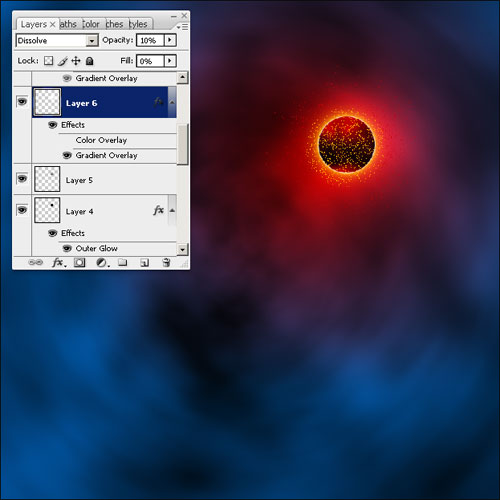500x500 pixels.
Task: Select Layer 4 thumbnail
Action: click(x=47, y=210)
